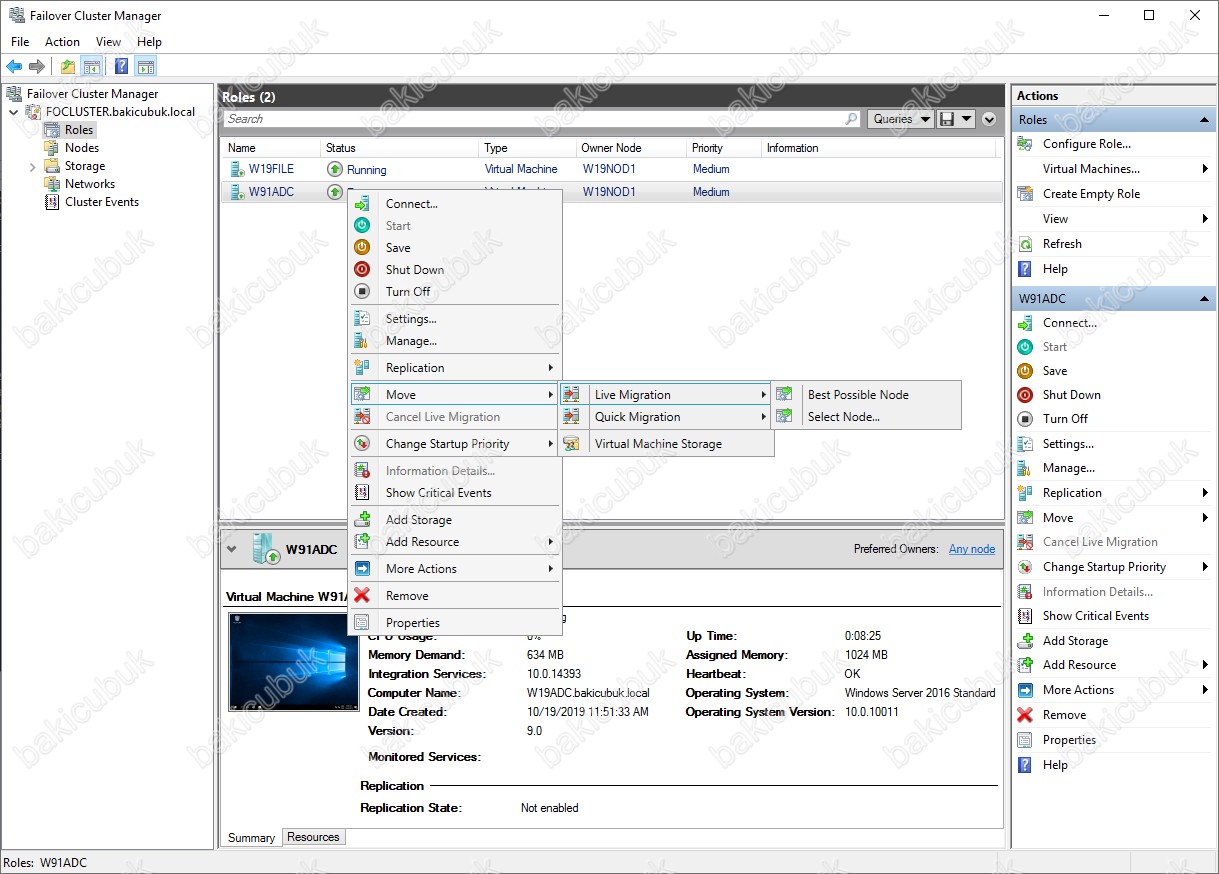Collapse the W91ADC details pane chevron
The height and width of the screenshot is (874, 1219).
[x=232, y=549]
